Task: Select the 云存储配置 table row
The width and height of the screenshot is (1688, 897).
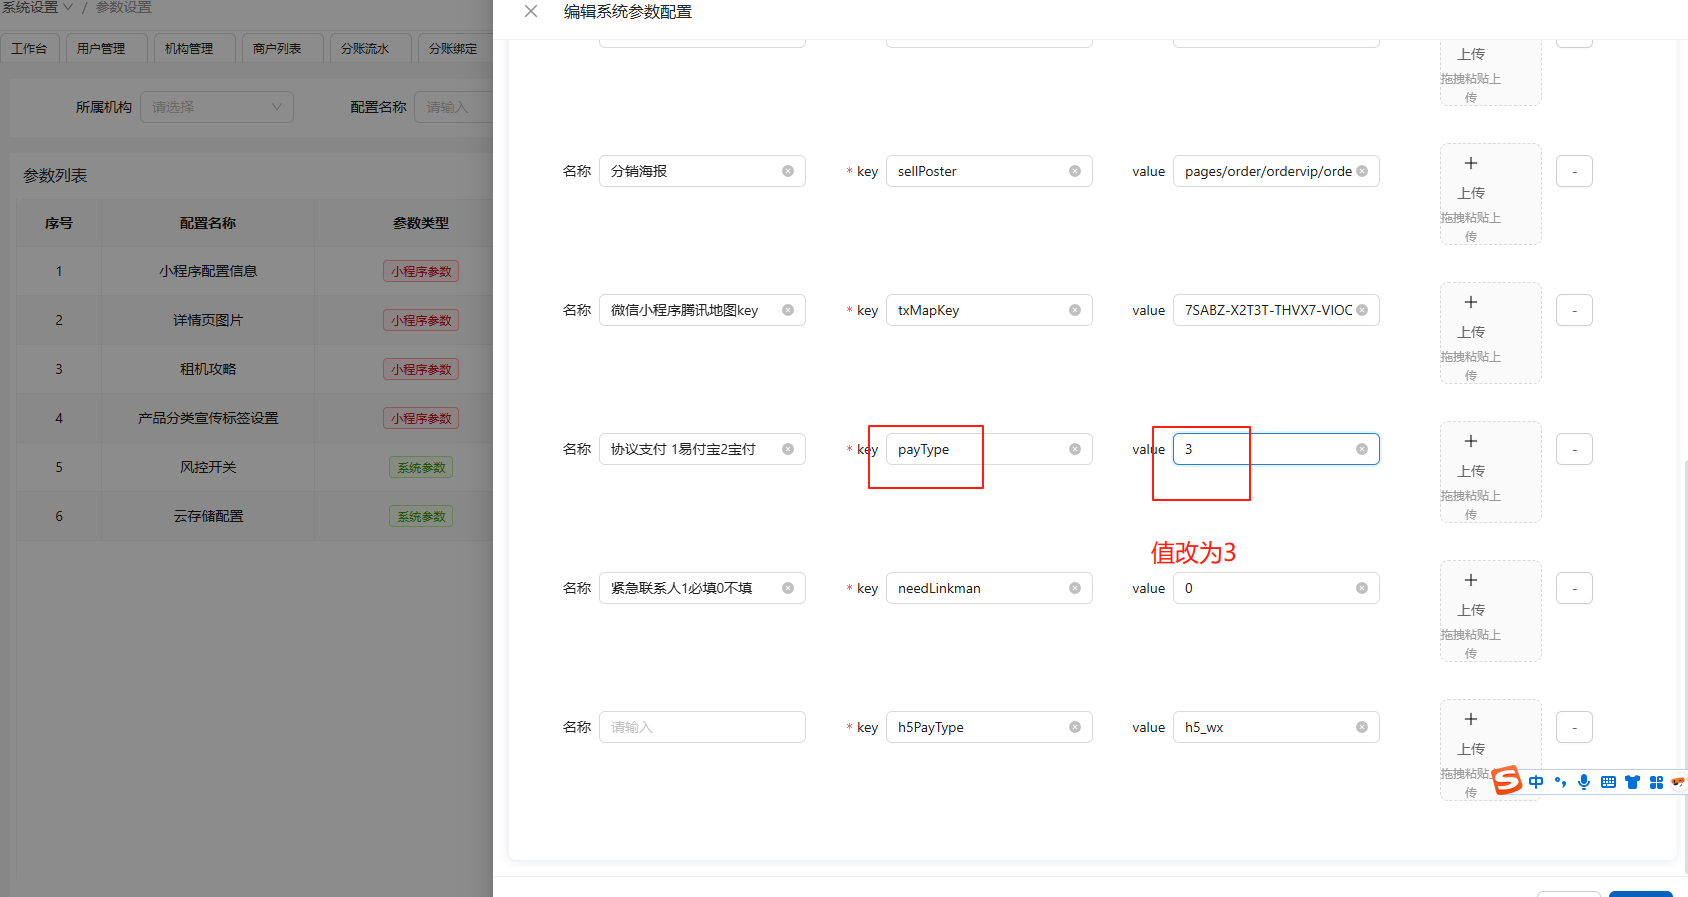Action: pos(255,516)
